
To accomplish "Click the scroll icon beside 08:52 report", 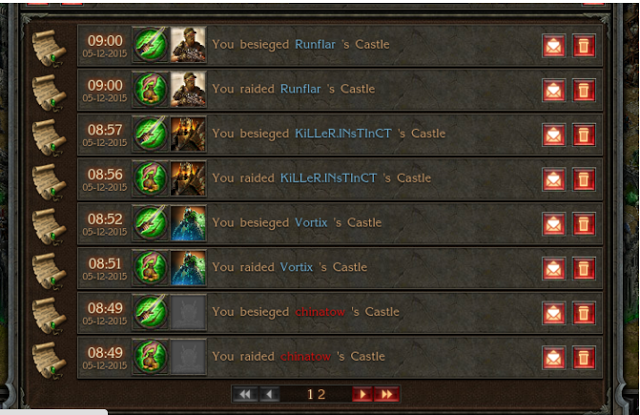I will 49,226.
